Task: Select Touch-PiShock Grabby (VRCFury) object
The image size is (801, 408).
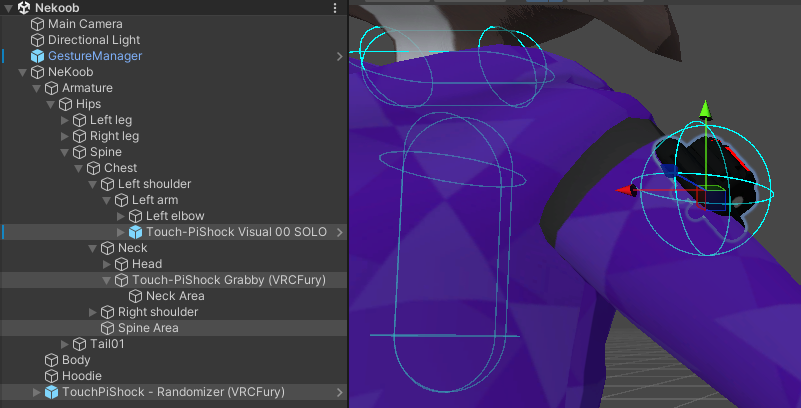Action: (x=229, y=280)
